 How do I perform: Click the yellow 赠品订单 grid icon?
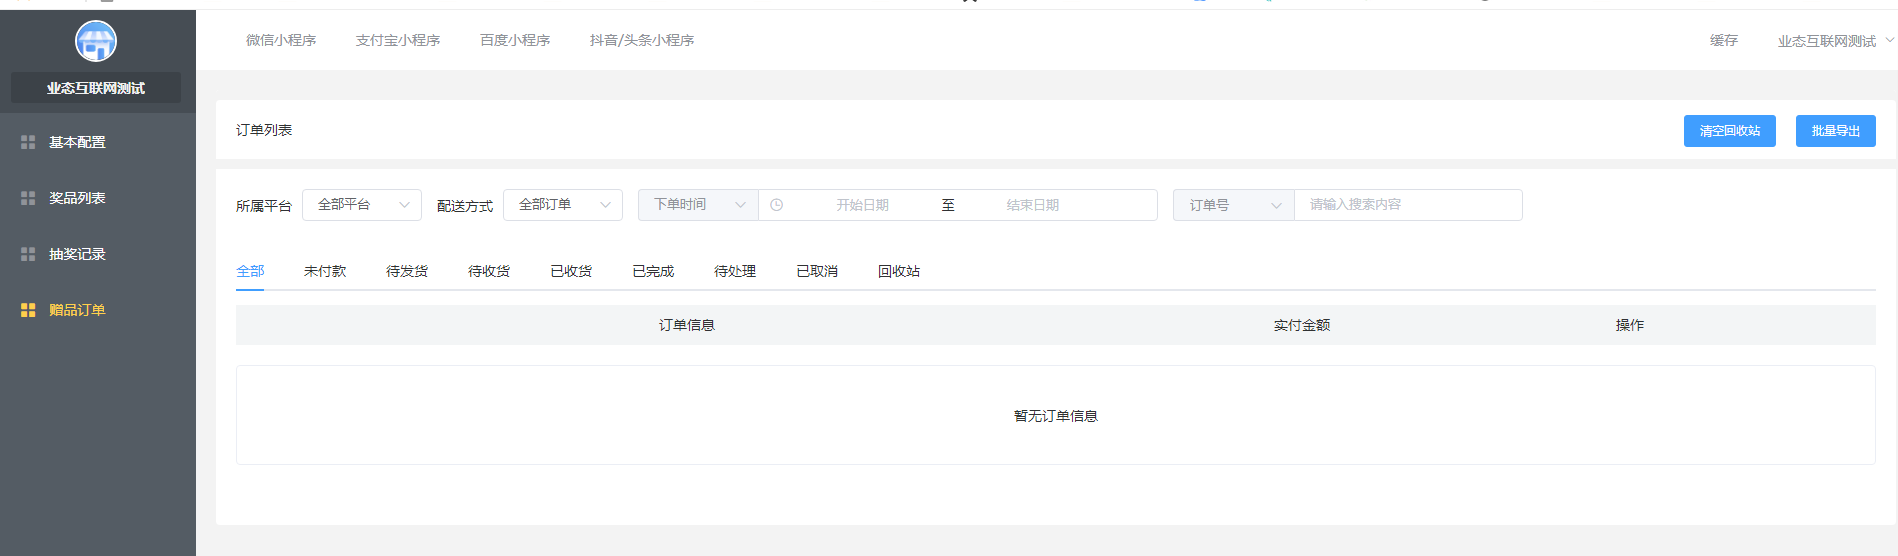[28, 310]
